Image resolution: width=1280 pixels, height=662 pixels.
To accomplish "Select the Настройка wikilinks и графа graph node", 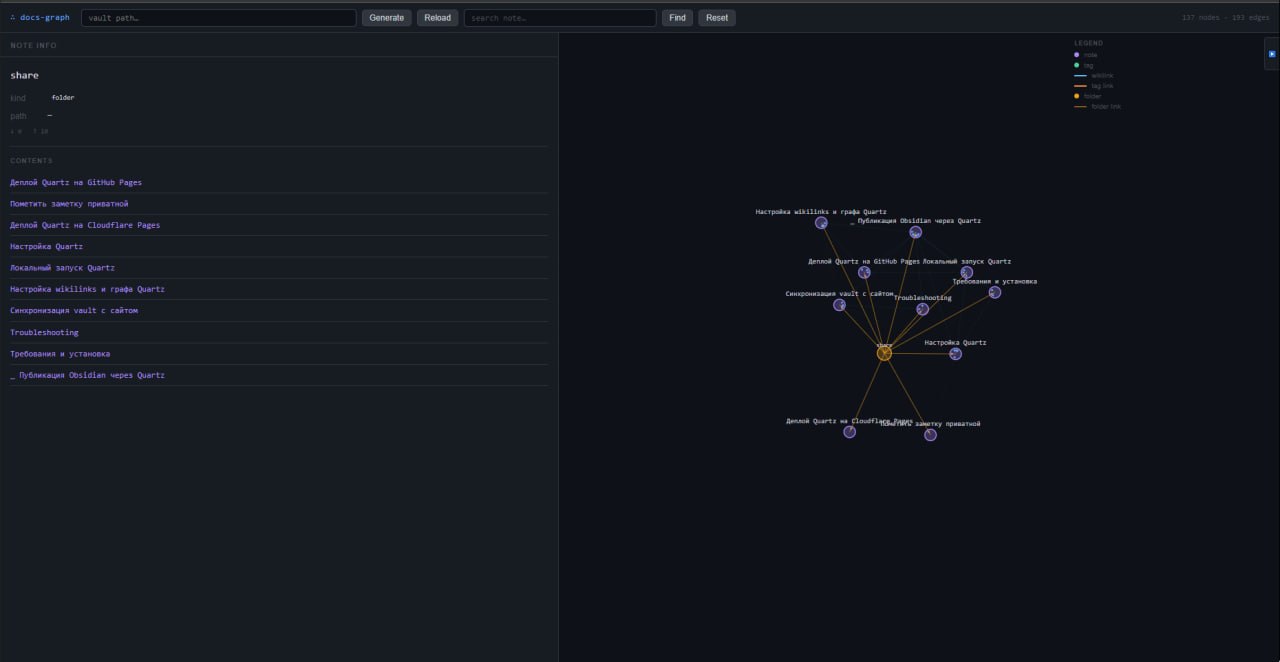I will click(x=821, y=223).
